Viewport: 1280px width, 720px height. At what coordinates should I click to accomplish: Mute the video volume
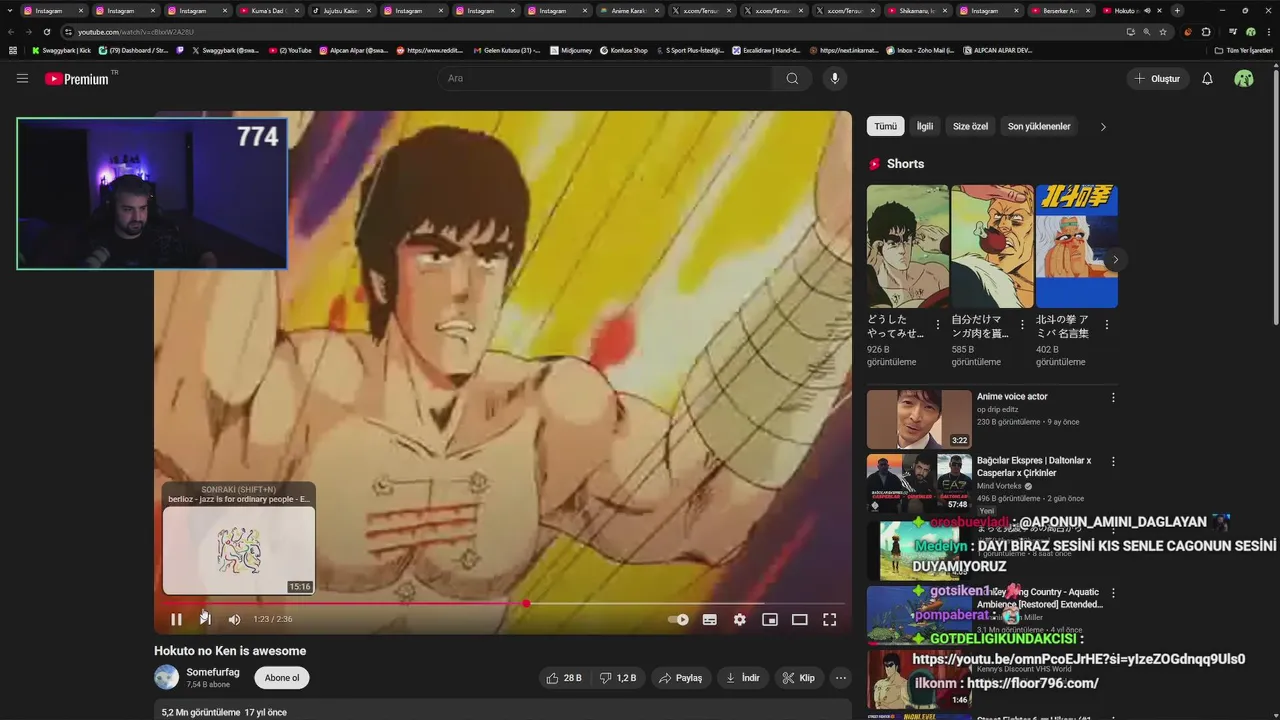234,619
